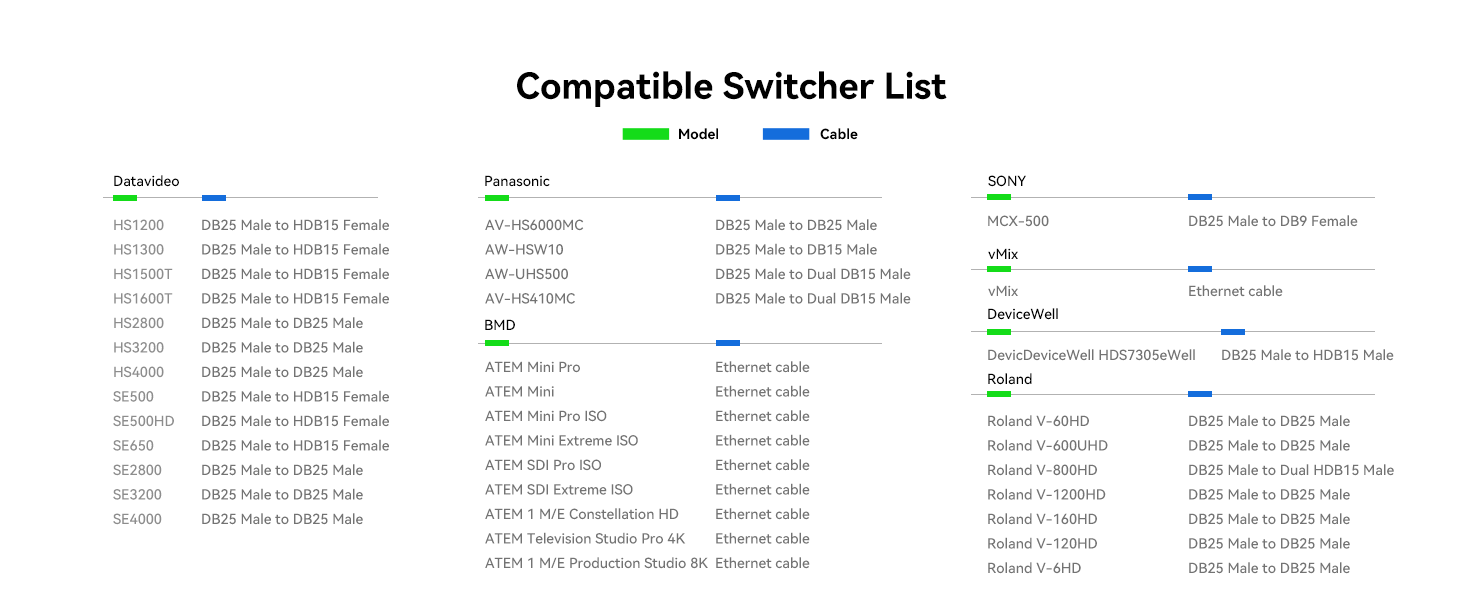
Task: Click DB25 Male to DB9 Female cable text
Action: point(1272,221)
